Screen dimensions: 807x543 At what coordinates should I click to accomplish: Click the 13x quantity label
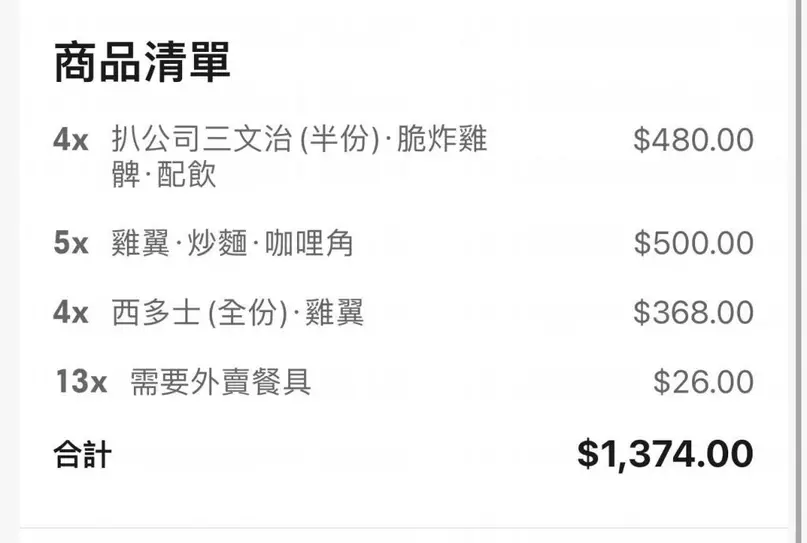click(x=81, y=381)
